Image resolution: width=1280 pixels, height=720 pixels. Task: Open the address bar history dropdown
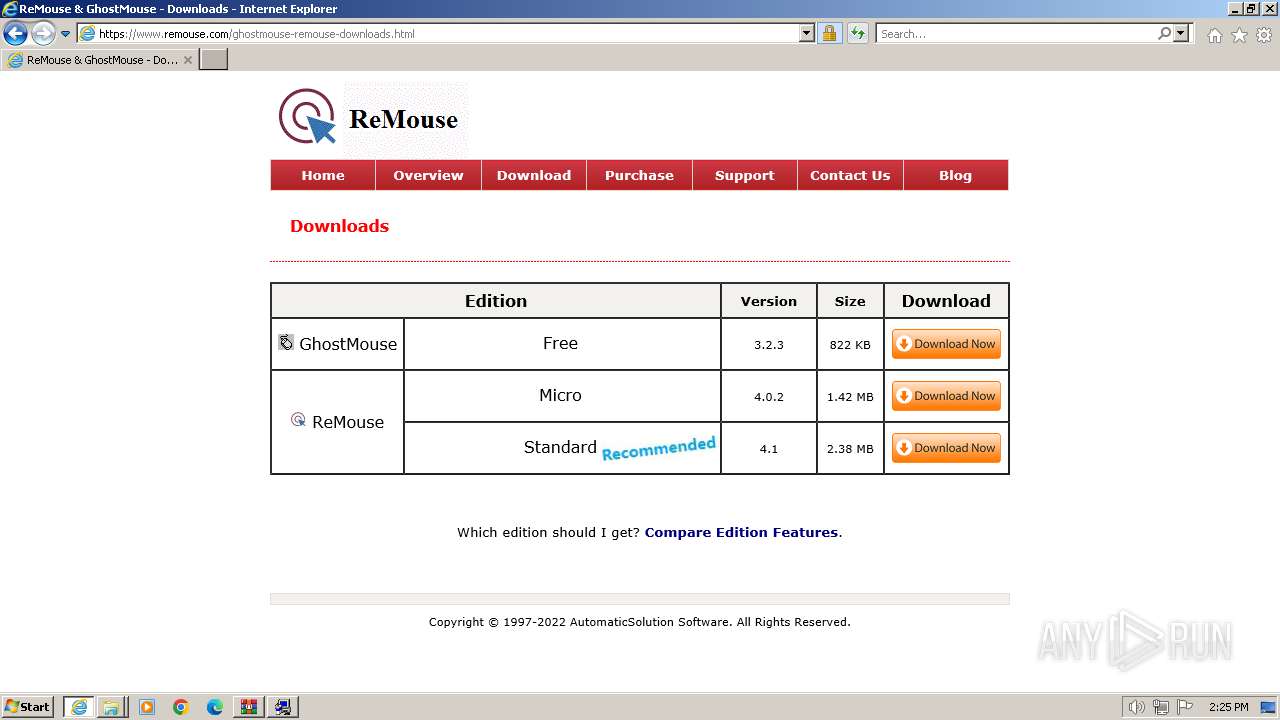(807, 33)
